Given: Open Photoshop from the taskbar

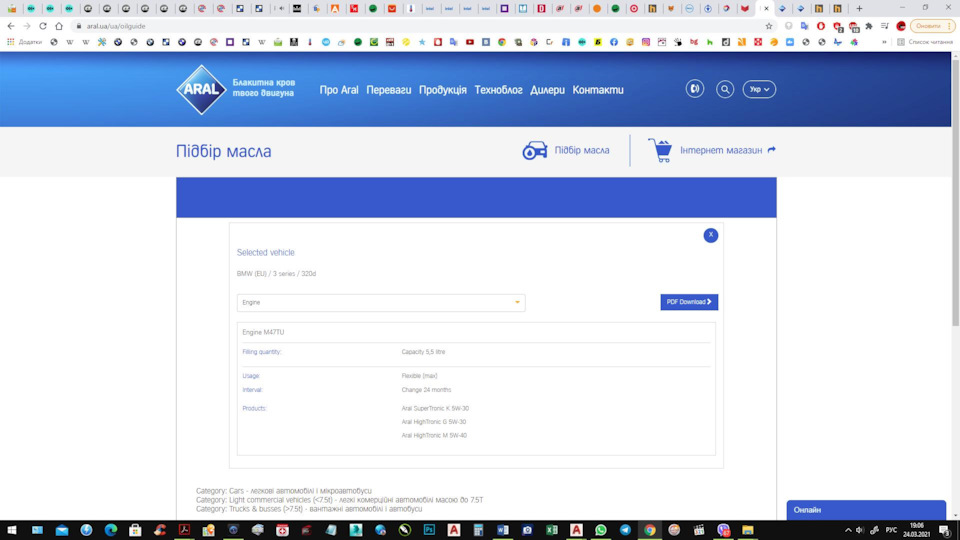Looking at the screenshot, I should tap(429, 530).
